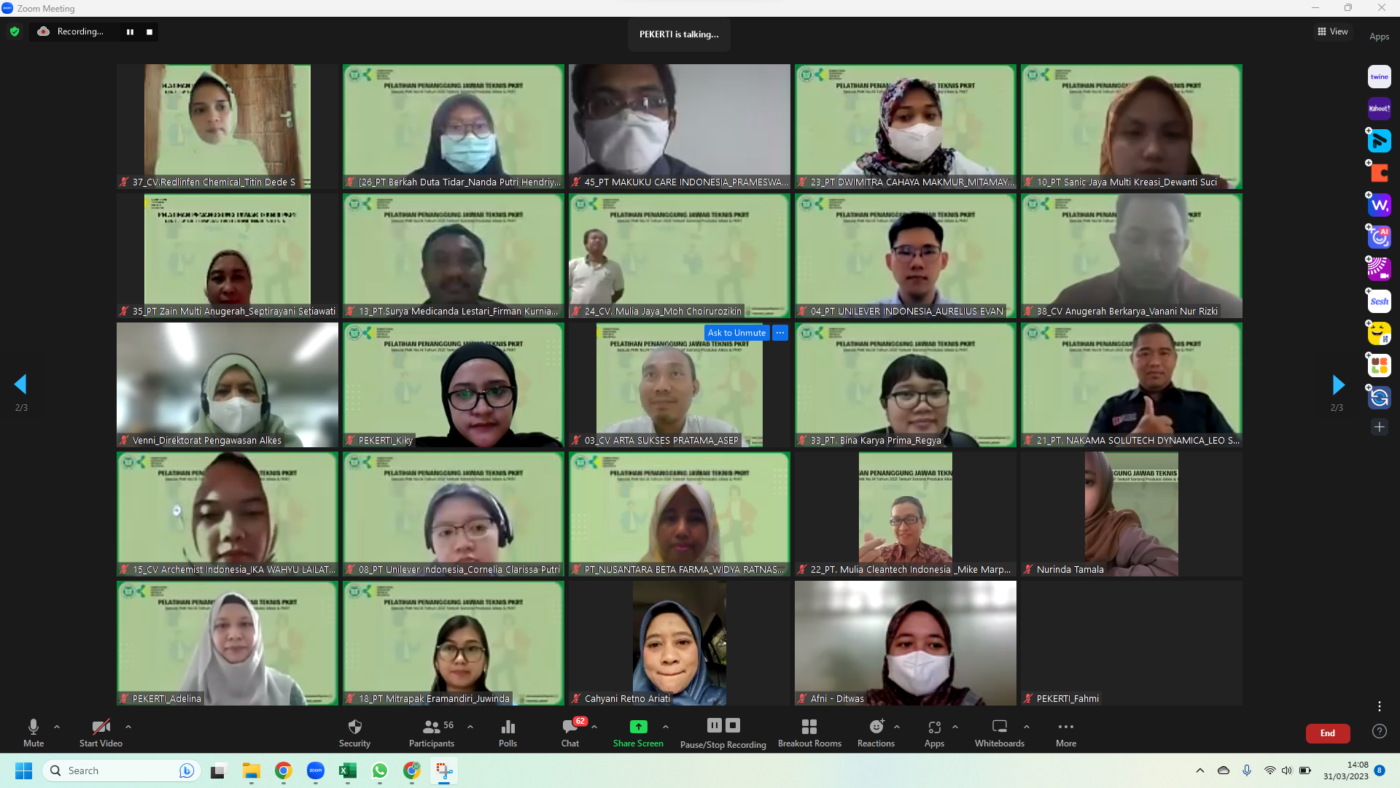Turn on camera with Start Video
The width and height of the screenshot is (1400, 788).
(100, 732)
